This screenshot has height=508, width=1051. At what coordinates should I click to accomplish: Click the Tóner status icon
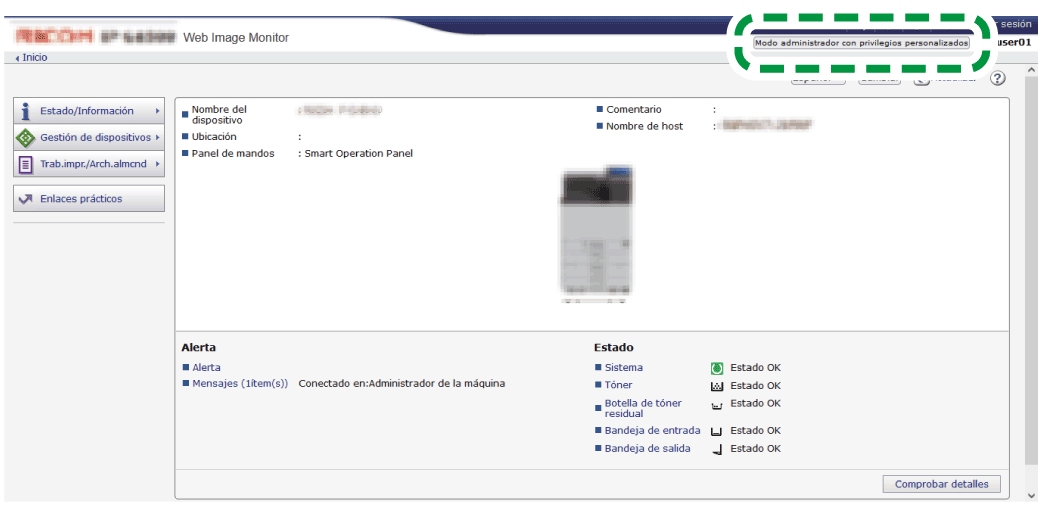[716, 386]
